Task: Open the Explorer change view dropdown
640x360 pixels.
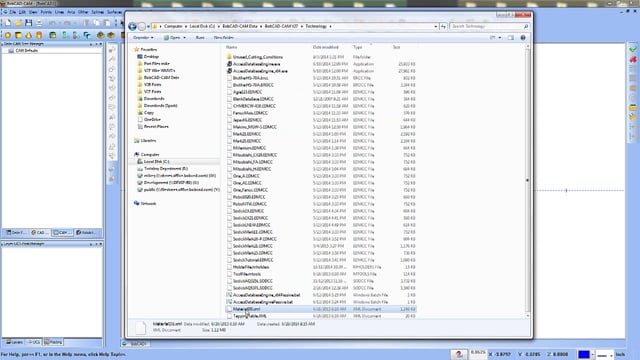Action: coord(500,38)
